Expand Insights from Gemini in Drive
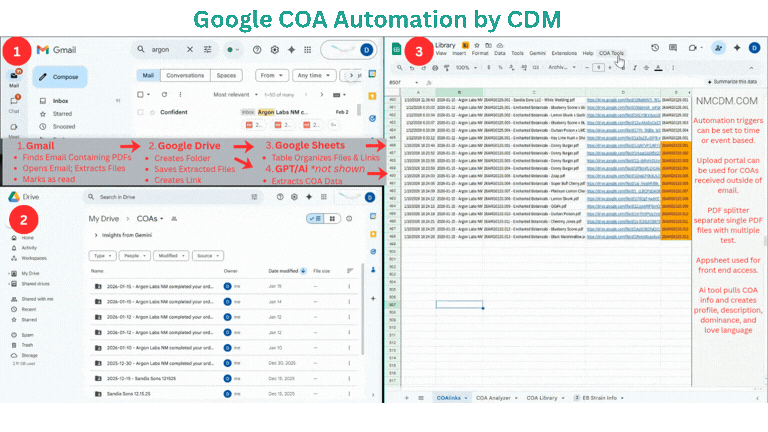 coord(123,235)
